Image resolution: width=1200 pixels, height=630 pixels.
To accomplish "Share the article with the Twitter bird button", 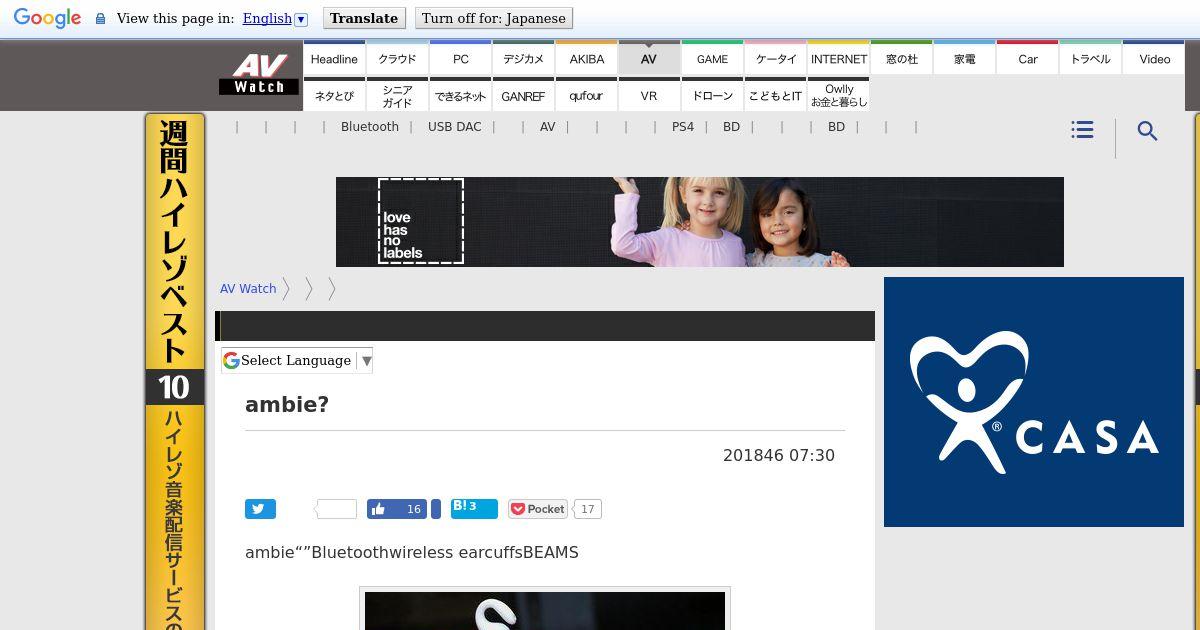I will pos(260,509).
